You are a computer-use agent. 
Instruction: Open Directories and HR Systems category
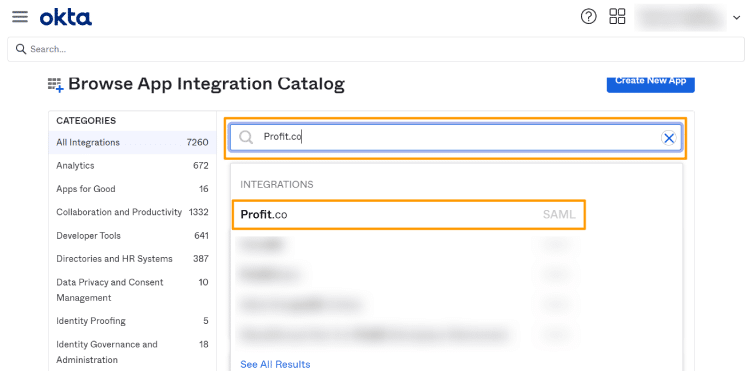pos(132,258)
